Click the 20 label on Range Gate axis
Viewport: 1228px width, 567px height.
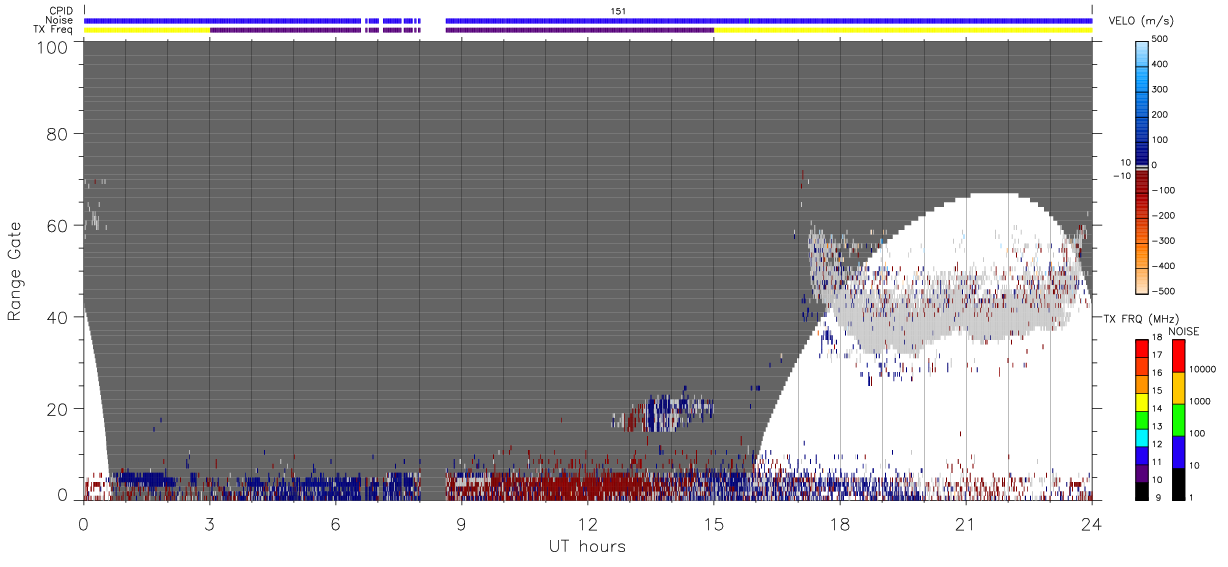tap(58, 409)
